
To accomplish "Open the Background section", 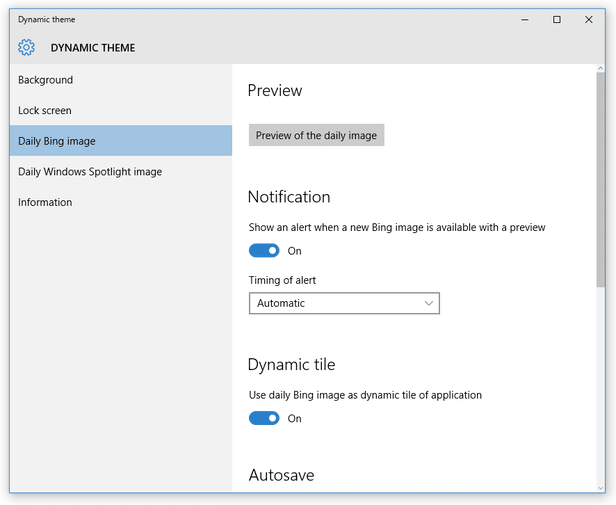I will click(x=121, y=80).
